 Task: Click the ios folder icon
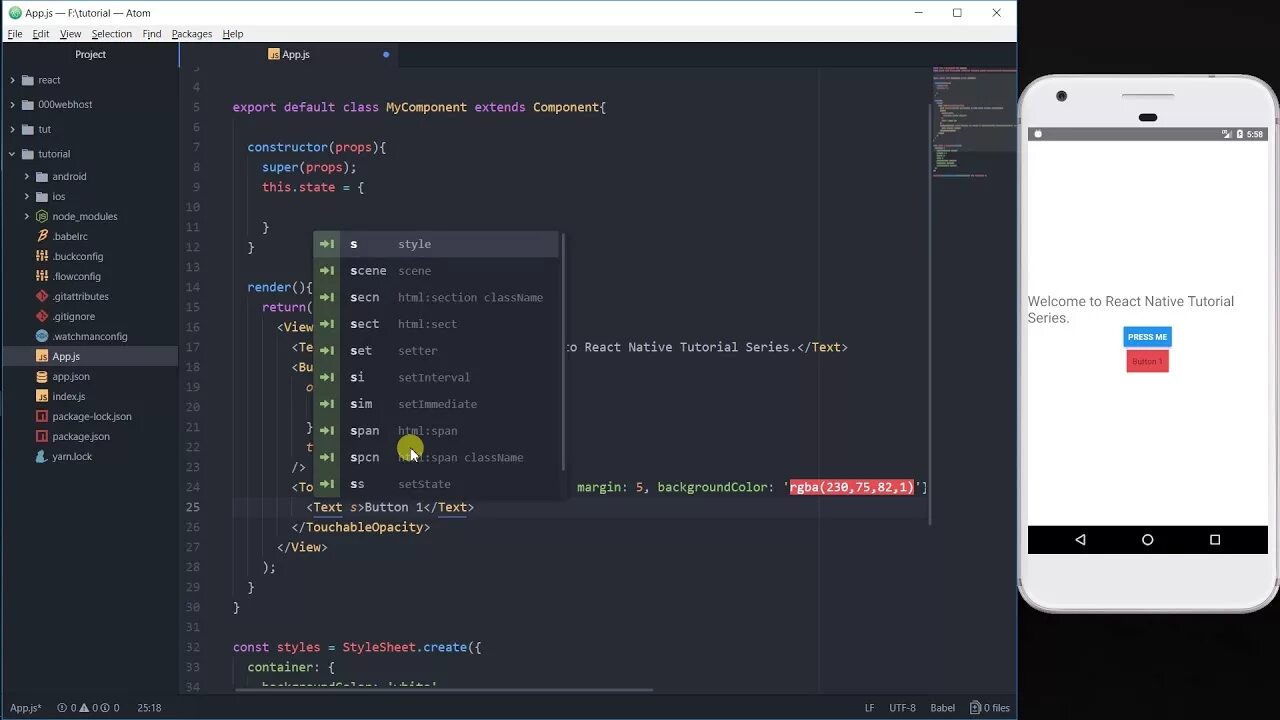click(x=42, y=196)
